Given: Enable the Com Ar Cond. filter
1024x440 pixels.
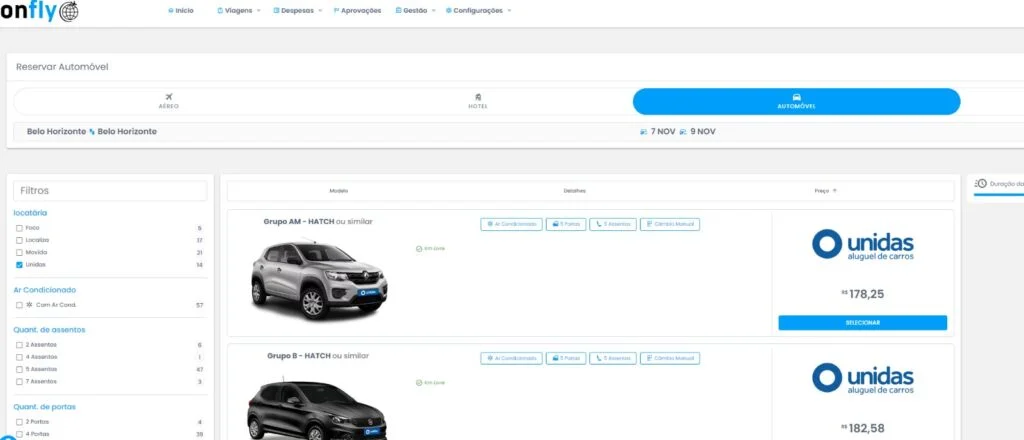Looking at the screenshot, I should 19,305.
